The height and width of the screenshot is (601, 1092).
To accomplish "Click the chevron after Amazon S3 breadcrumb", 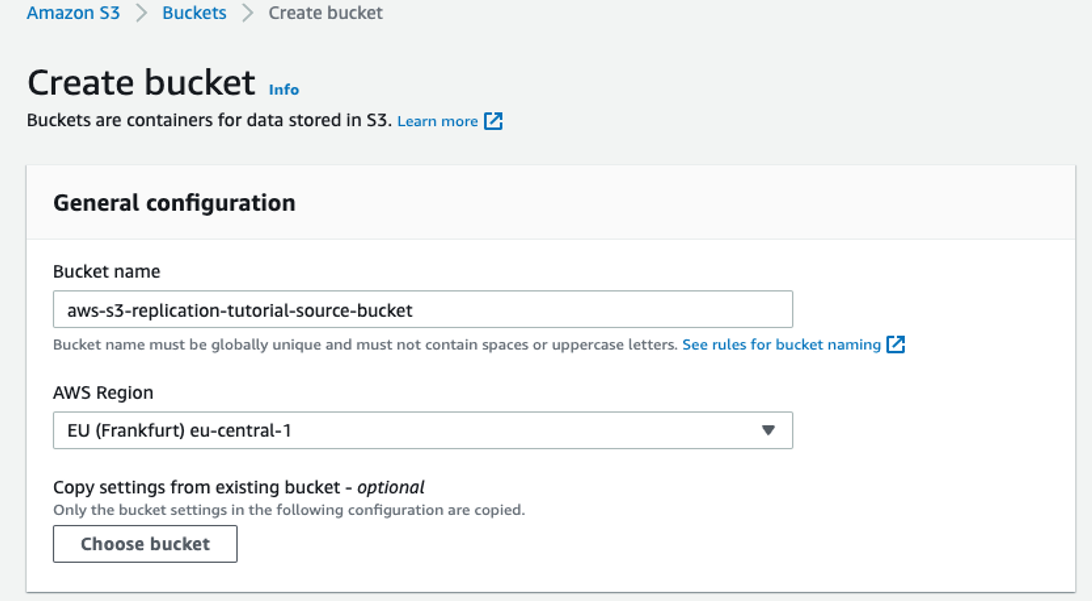I will 141,14.
